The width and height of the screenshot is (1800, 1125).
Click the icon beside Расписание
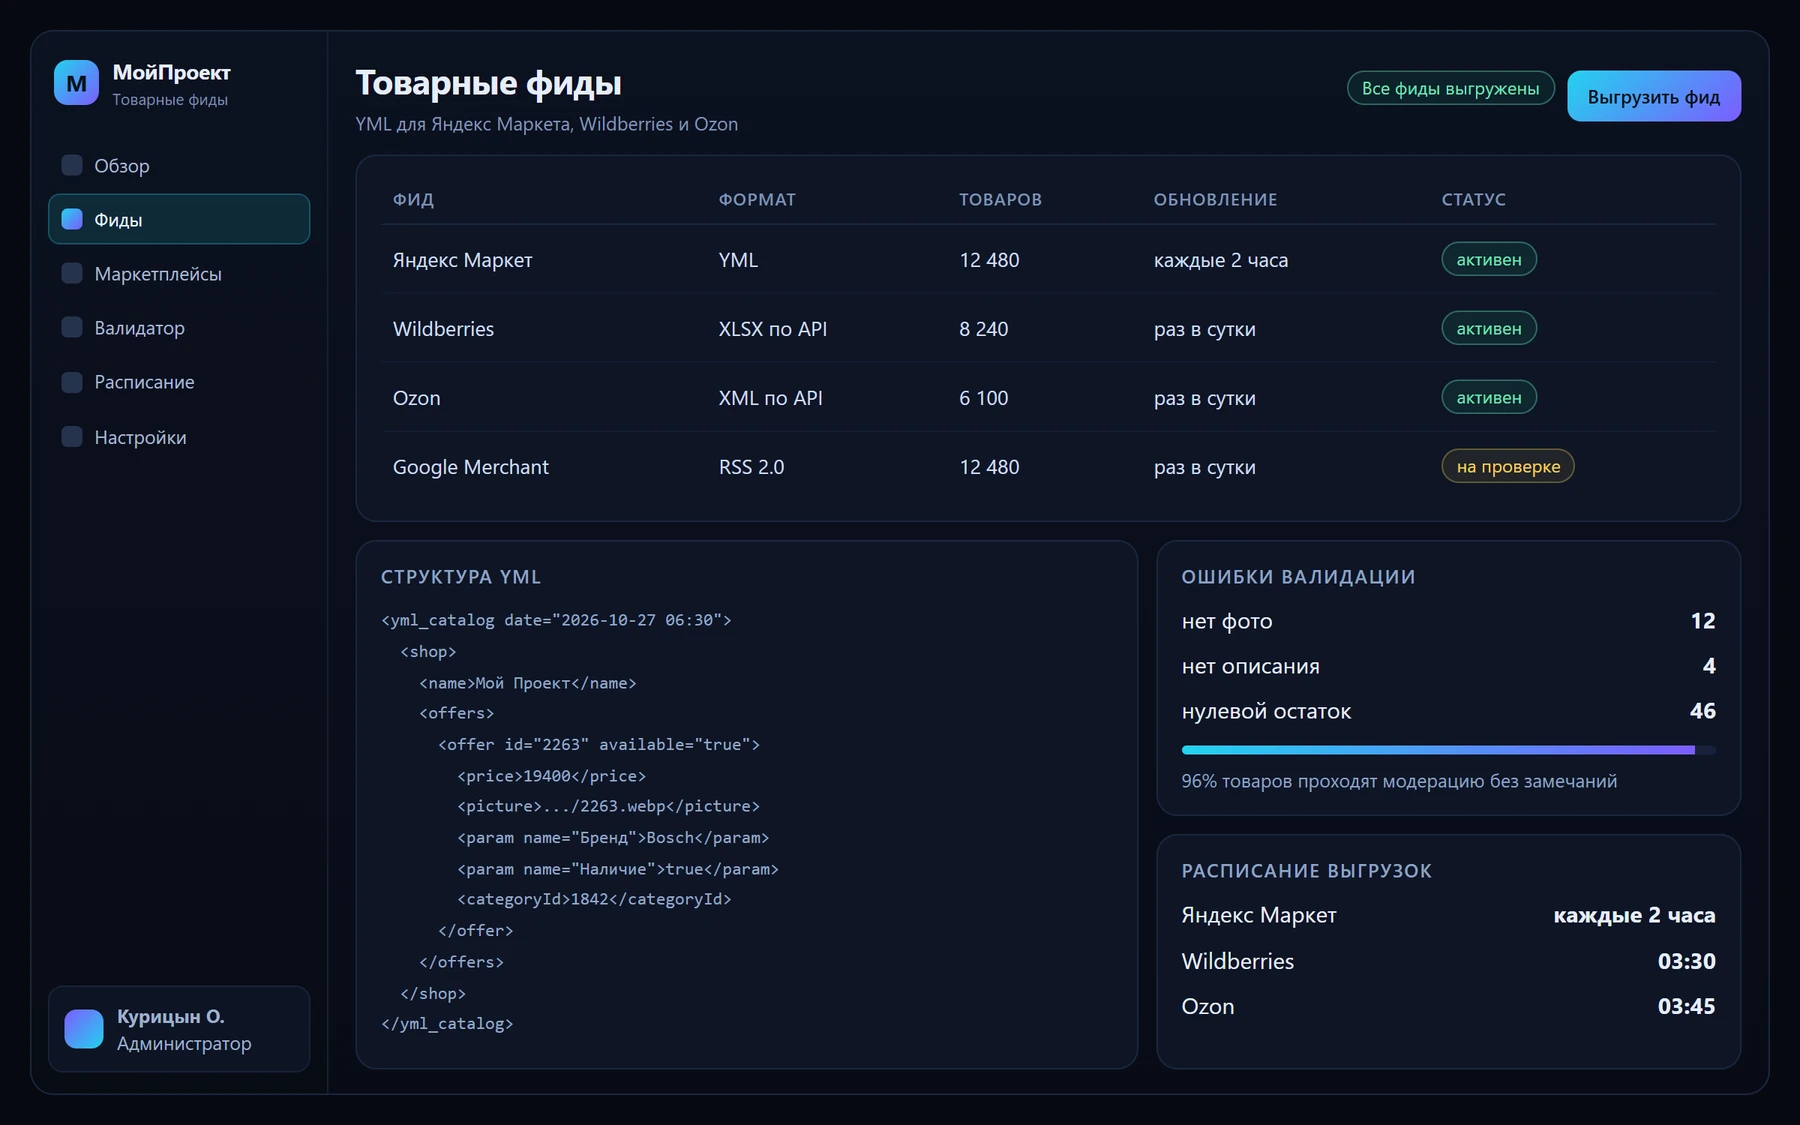[x=72, y=382]
